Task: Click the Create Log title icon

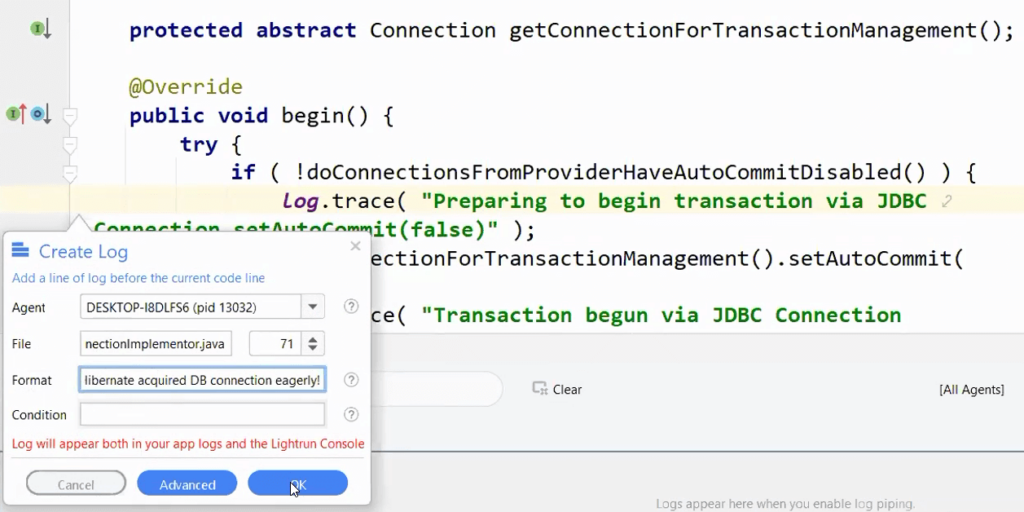Action: pyautogui.click(x=20, y=250)
